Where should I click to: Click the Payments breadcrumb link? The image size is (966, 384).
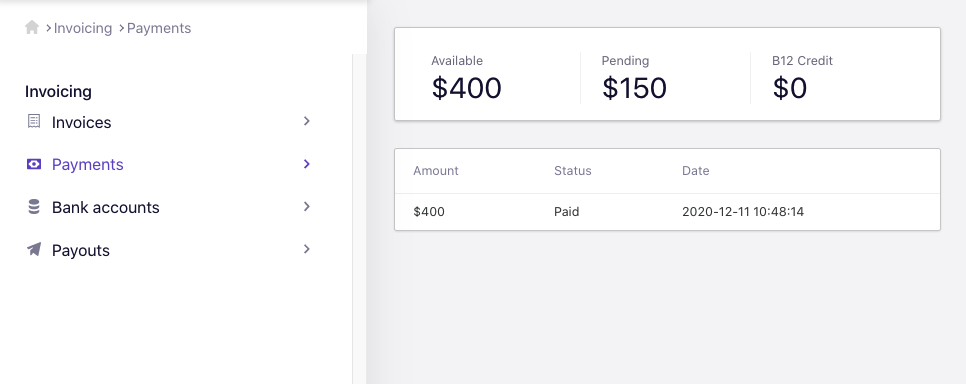tap(159, 28)
